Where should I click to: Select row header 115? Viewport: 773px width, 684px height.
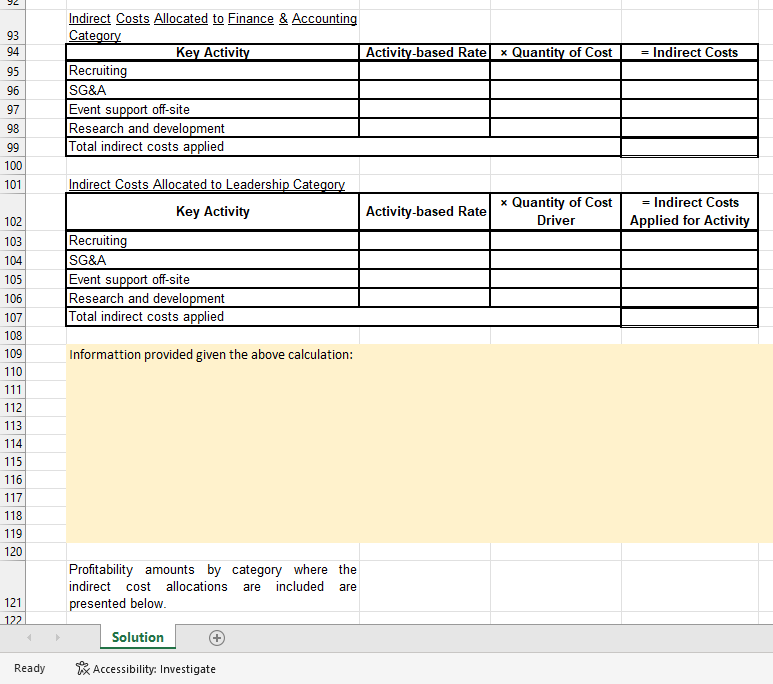click(13, 462)
